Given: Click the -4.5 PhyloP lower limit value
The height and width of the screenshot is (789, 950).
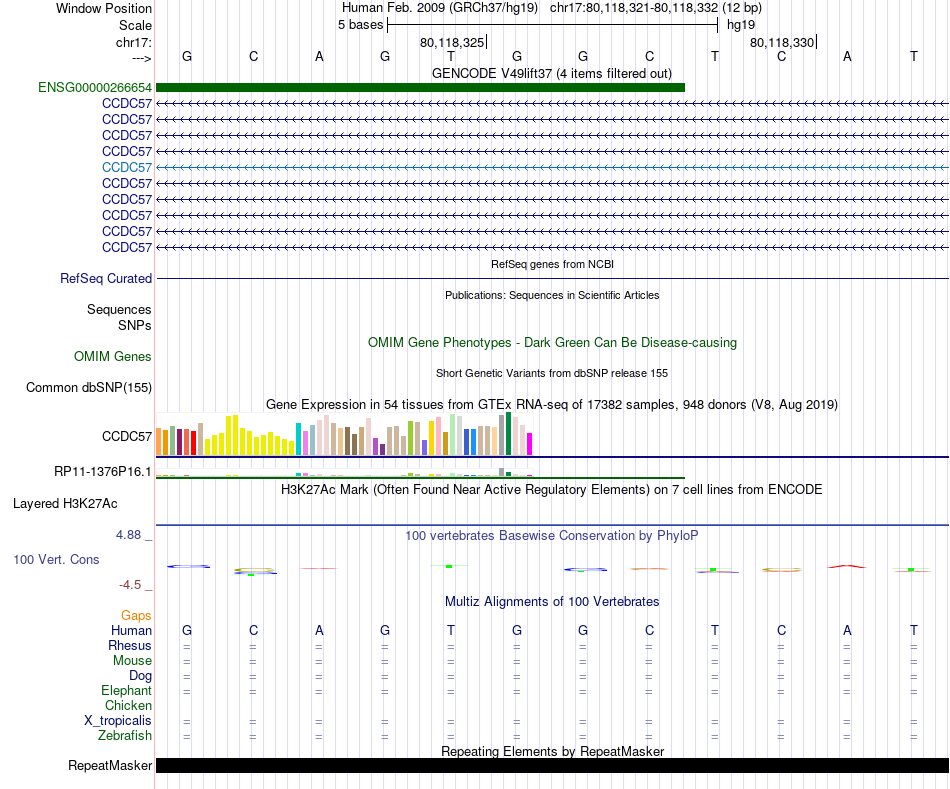Looking at the screenshot, I should [x=130, y=585].
